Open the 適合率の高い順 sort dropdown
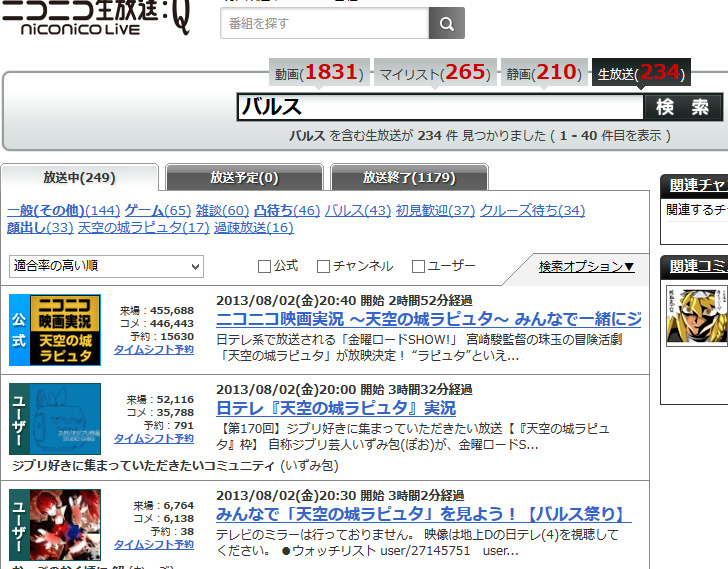The height and width of the screenshot is (569, 728). [x=106, y=266]
